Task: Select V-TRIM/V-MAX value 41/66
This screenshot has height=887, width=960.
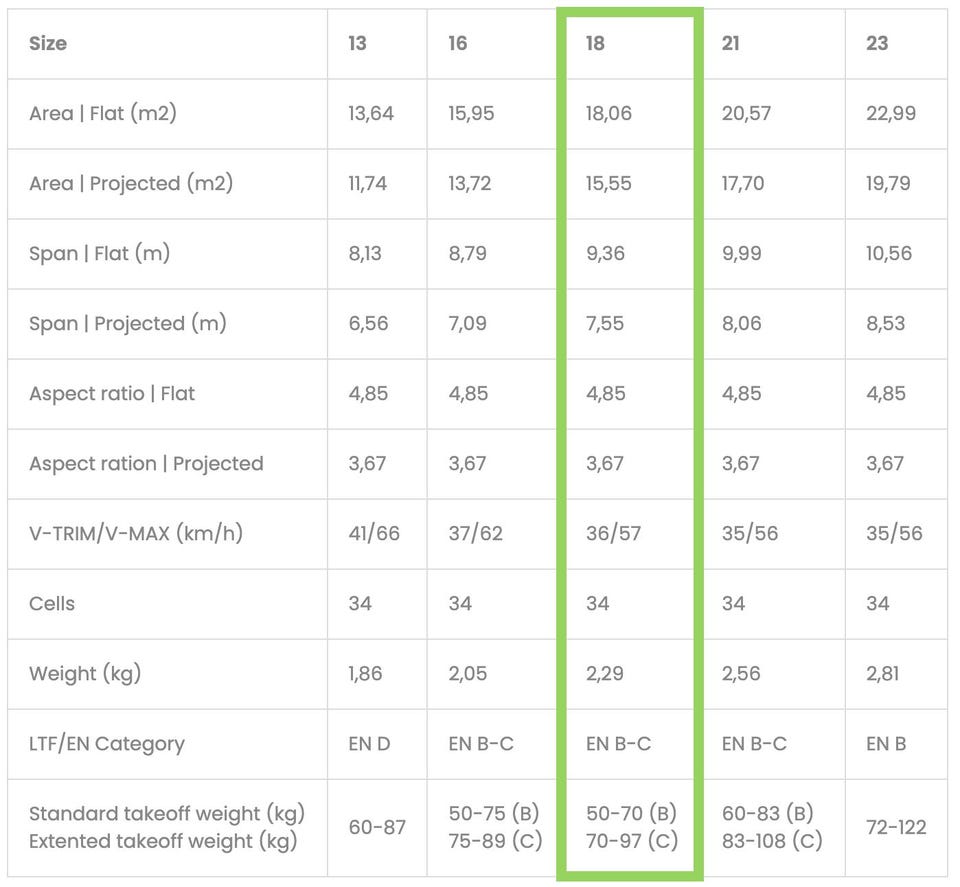Action: [374, 533]
